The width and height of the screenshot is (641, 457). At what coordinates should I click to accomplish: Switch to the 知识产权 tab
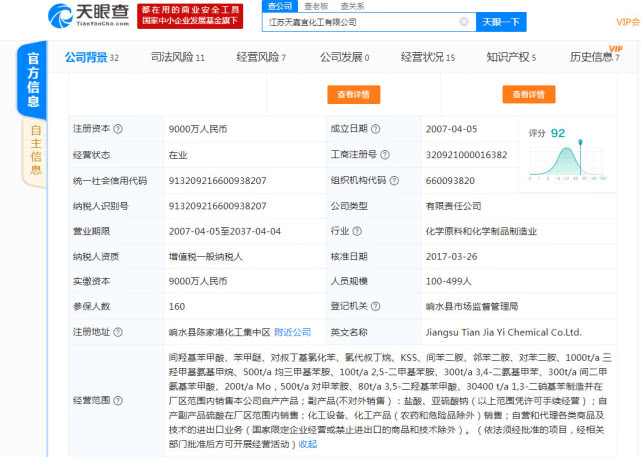[507, 58]
